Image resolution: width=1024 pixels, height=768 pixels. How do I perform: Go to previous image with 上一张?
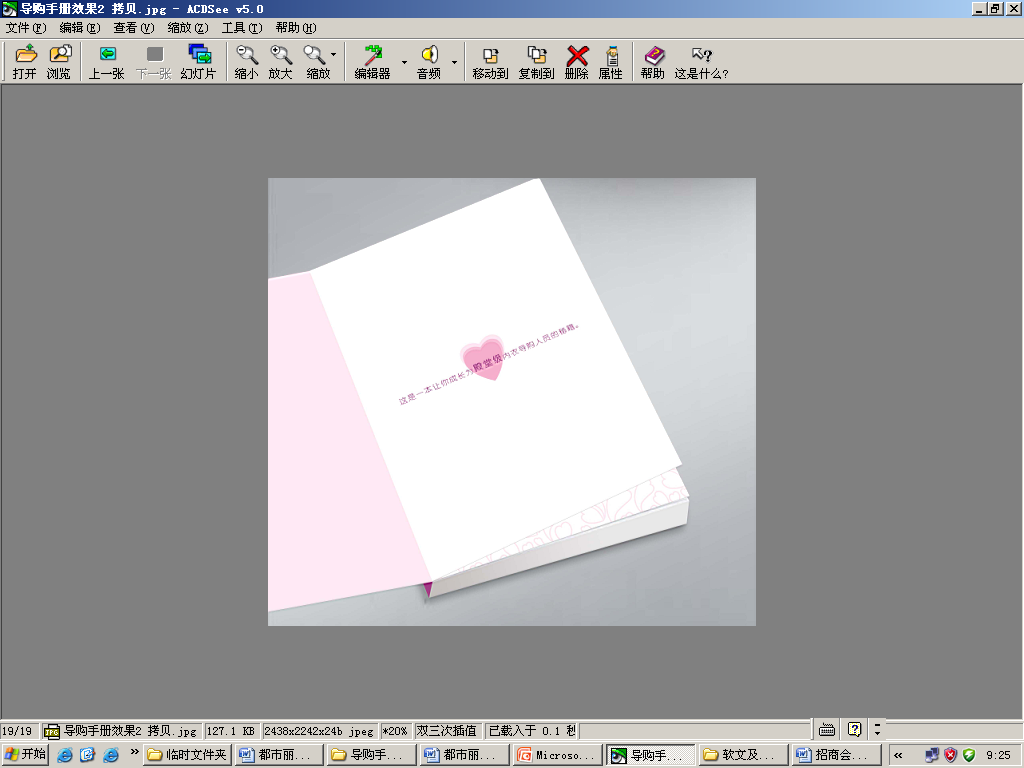click(106, 62)
